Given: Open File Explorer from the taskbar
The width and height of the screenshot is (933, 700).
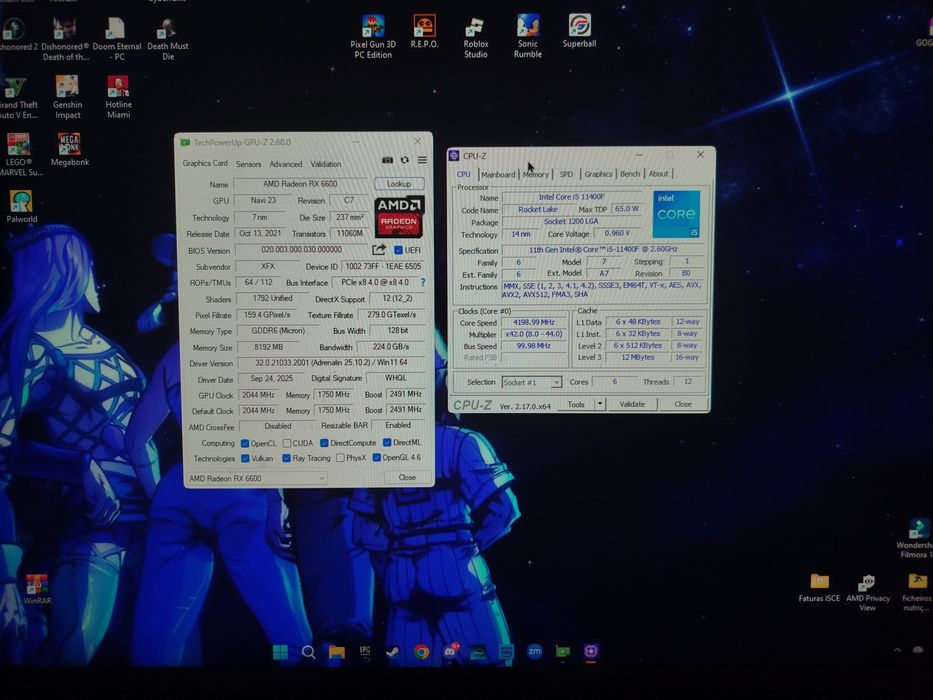Looking at the screenshot, I should pos(336,652).
